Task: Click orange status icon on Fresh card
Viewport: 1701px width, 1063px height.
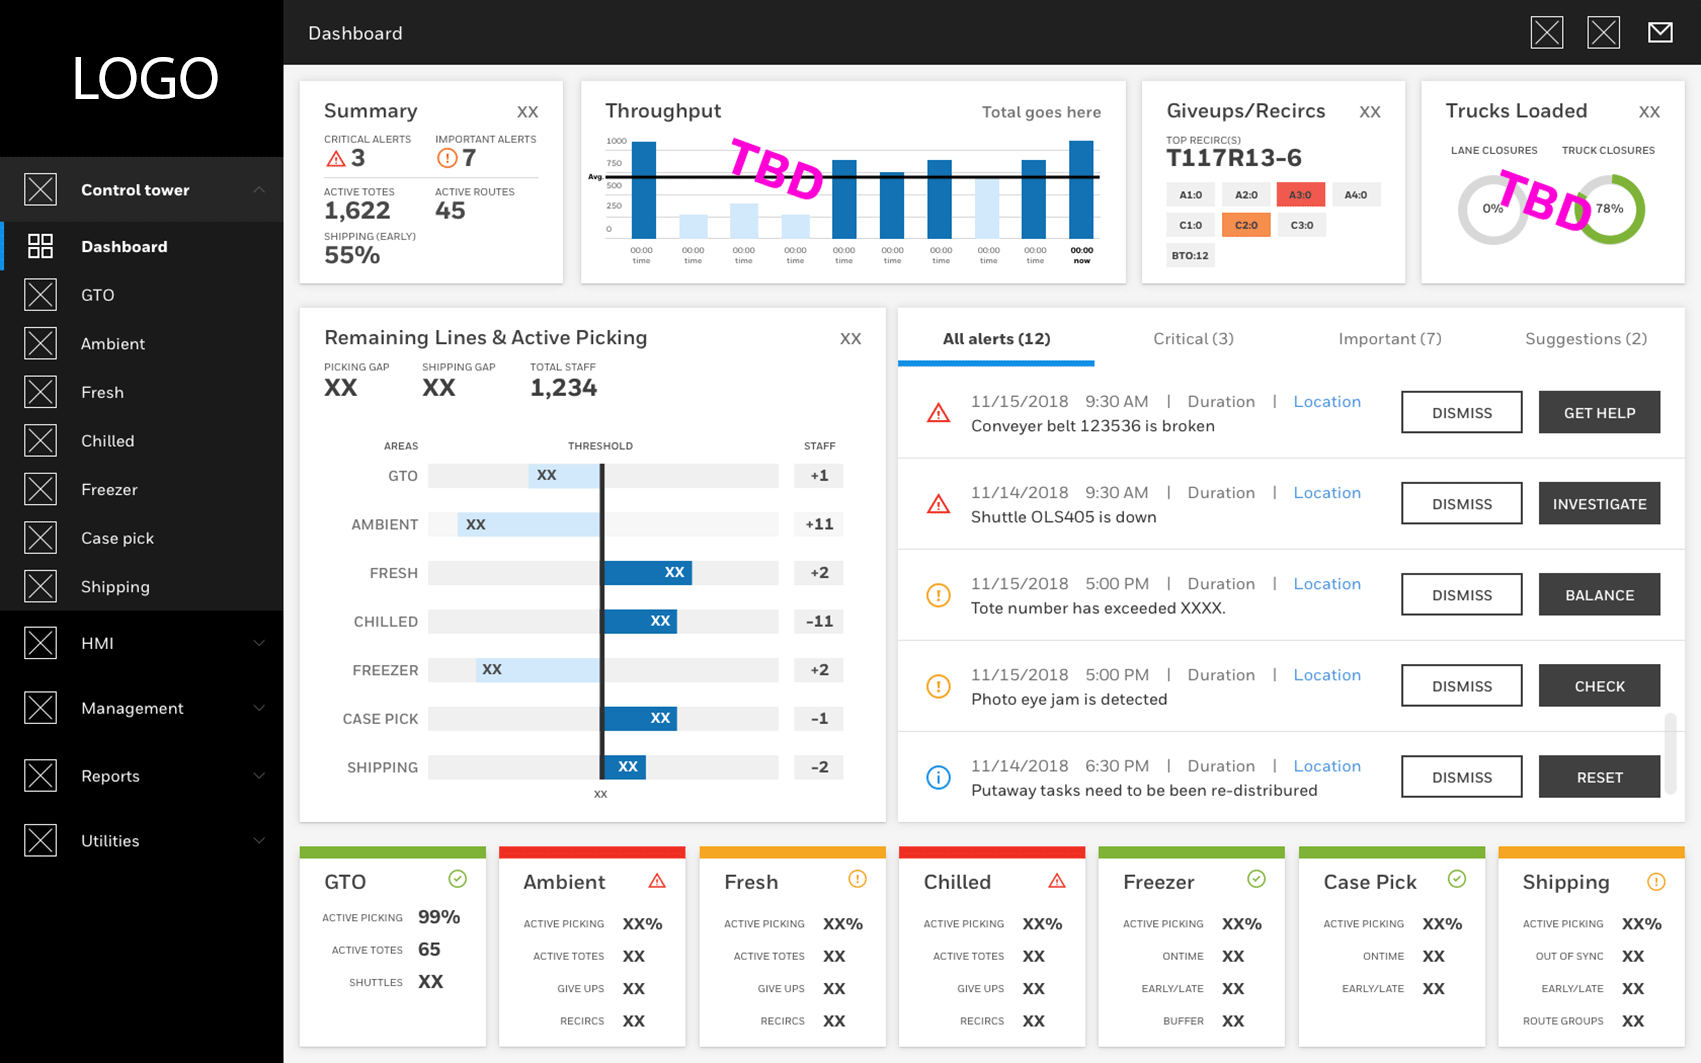Action: point(857,879)
